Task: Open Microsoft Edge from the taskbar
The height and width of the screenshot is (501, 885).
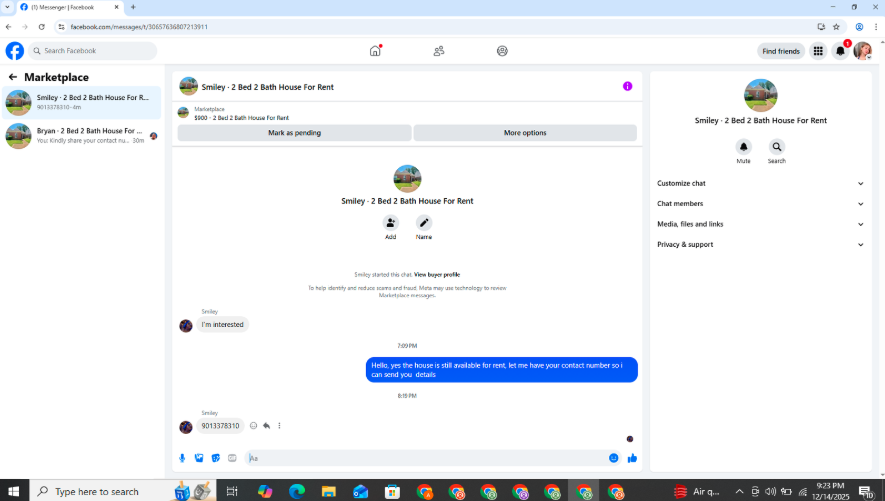Action: (297, 491)
